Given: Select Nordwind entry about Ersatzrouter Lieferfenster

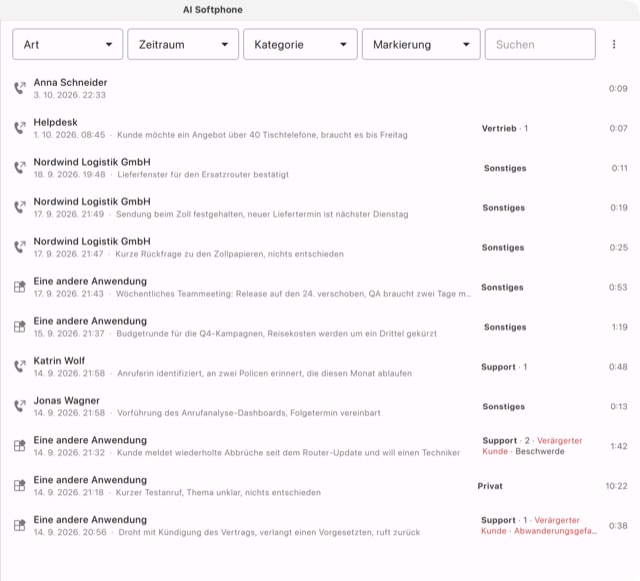Looking at the screenshot, I should pyautogui.click(x=320, y=168).
